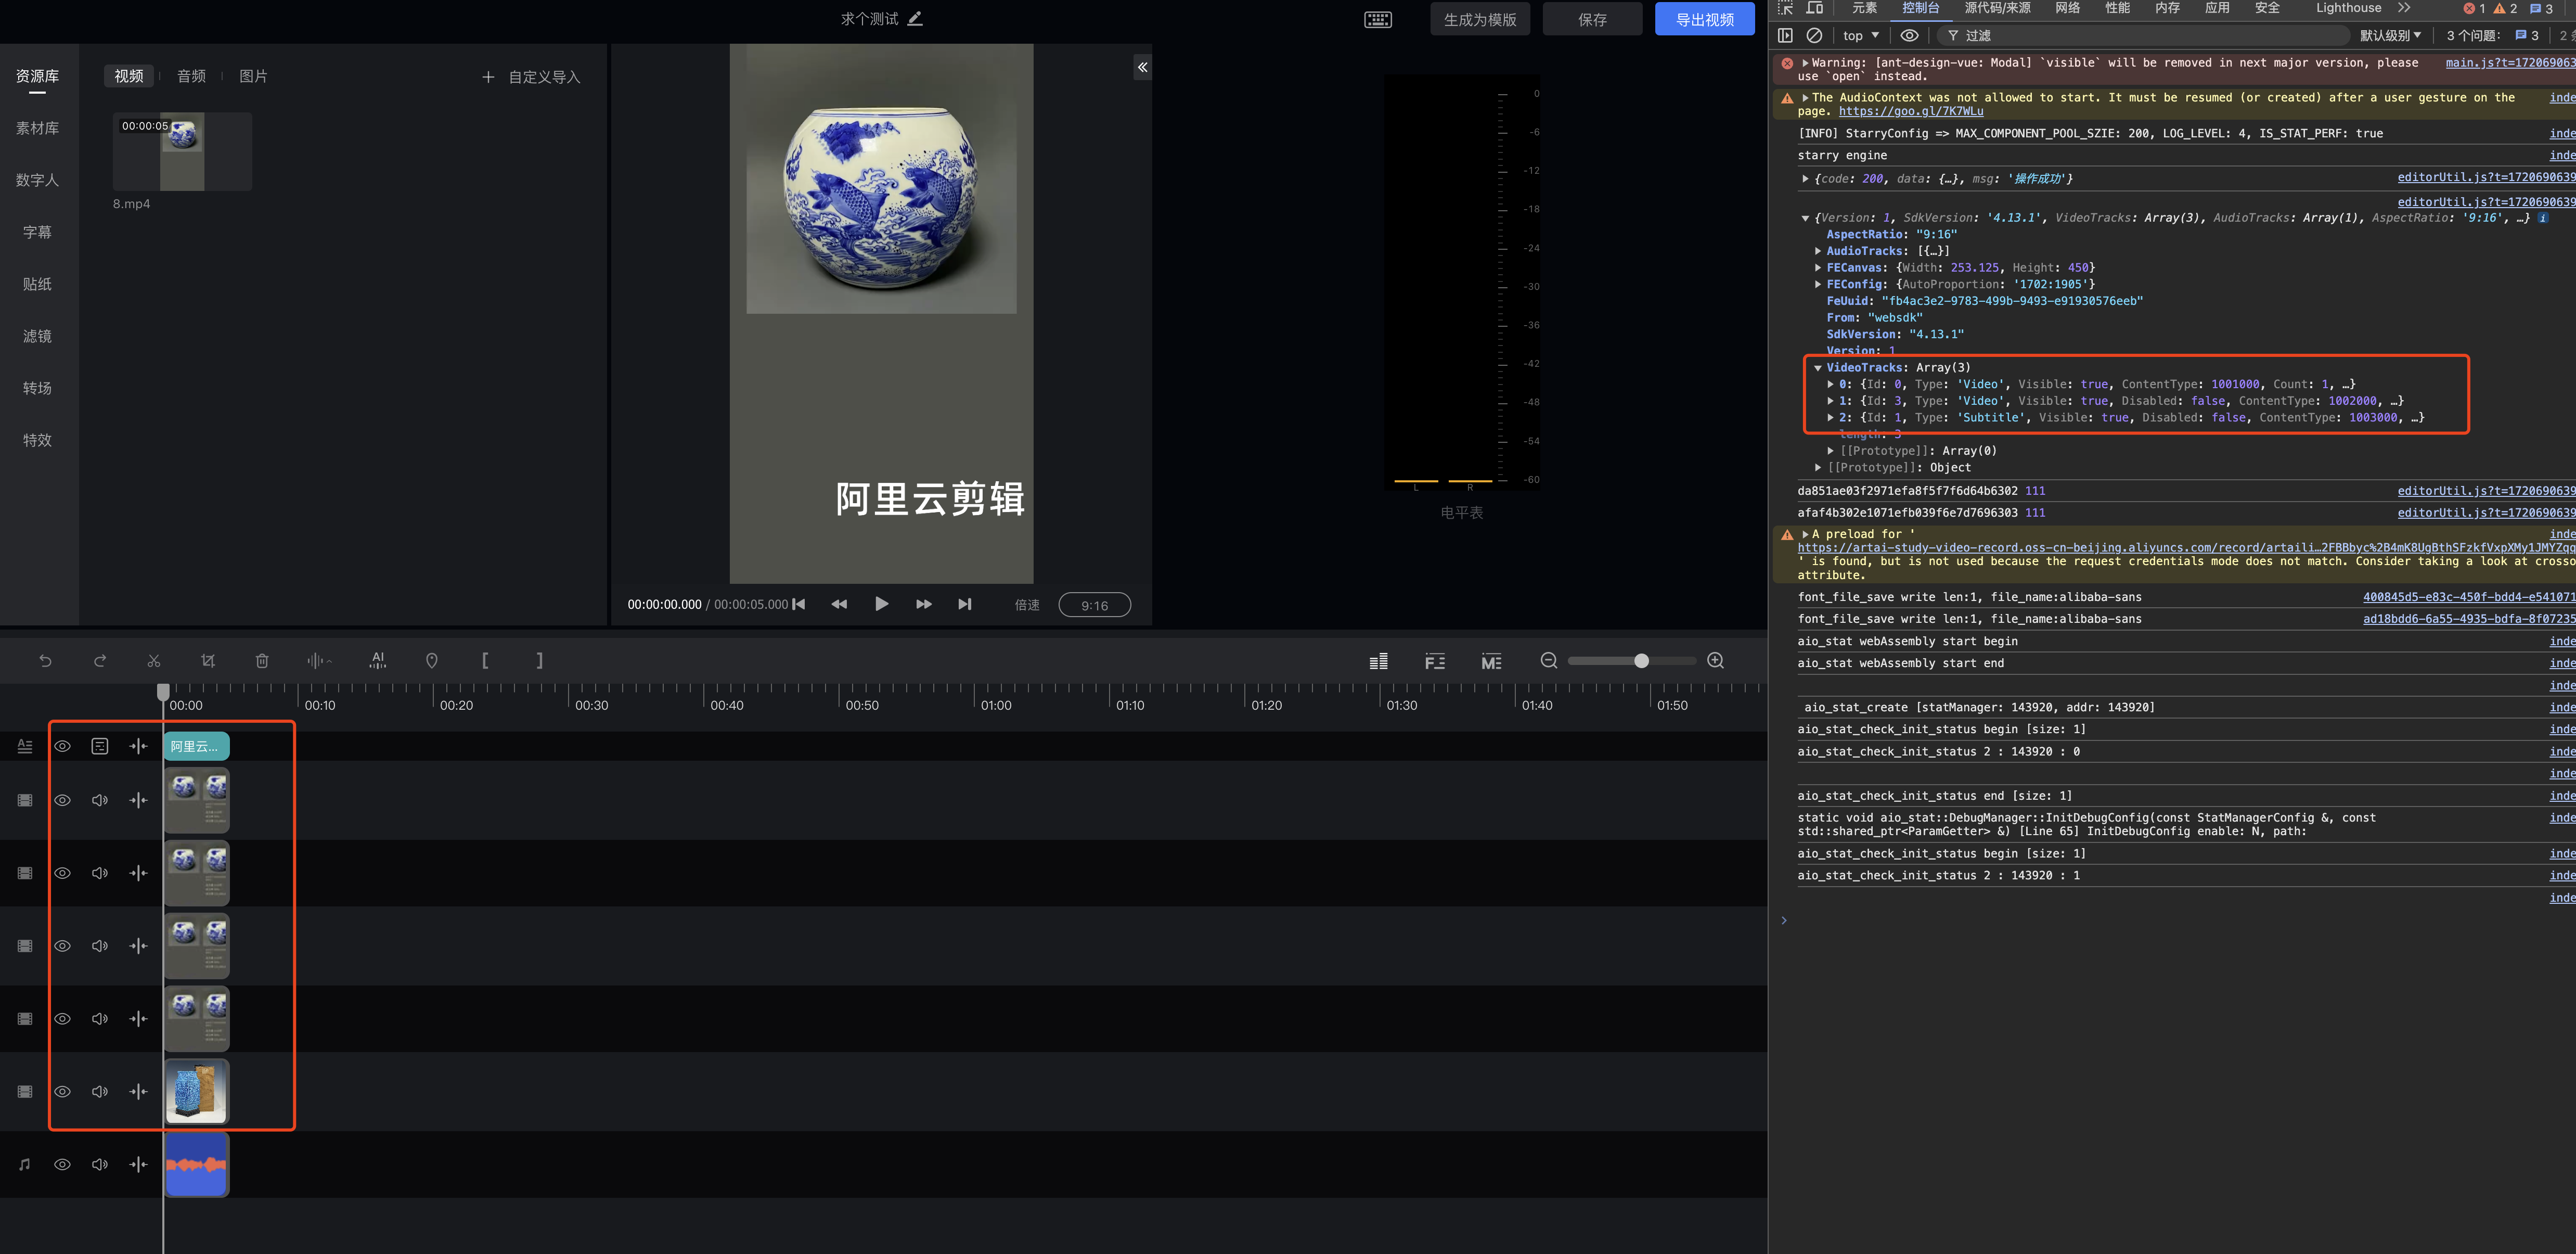The image size is (2576, 1254).
Task: Jump to end of video
Action: [964, 604]
